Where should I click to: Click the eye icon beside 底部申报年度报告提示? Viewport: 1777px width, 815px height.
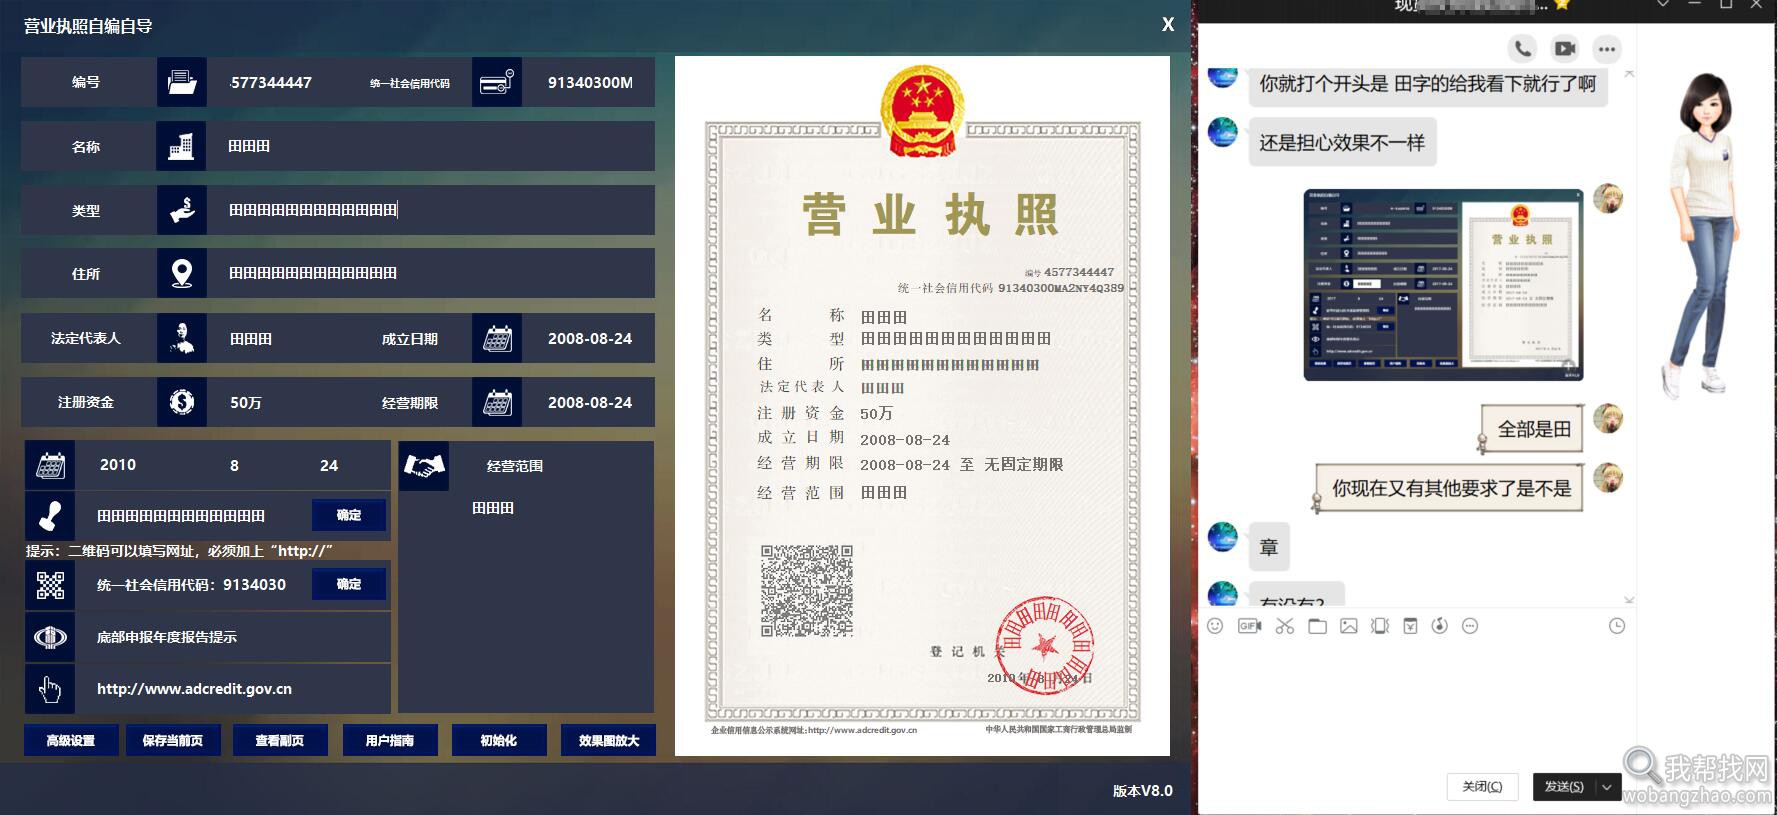click(x=50, y=637)
